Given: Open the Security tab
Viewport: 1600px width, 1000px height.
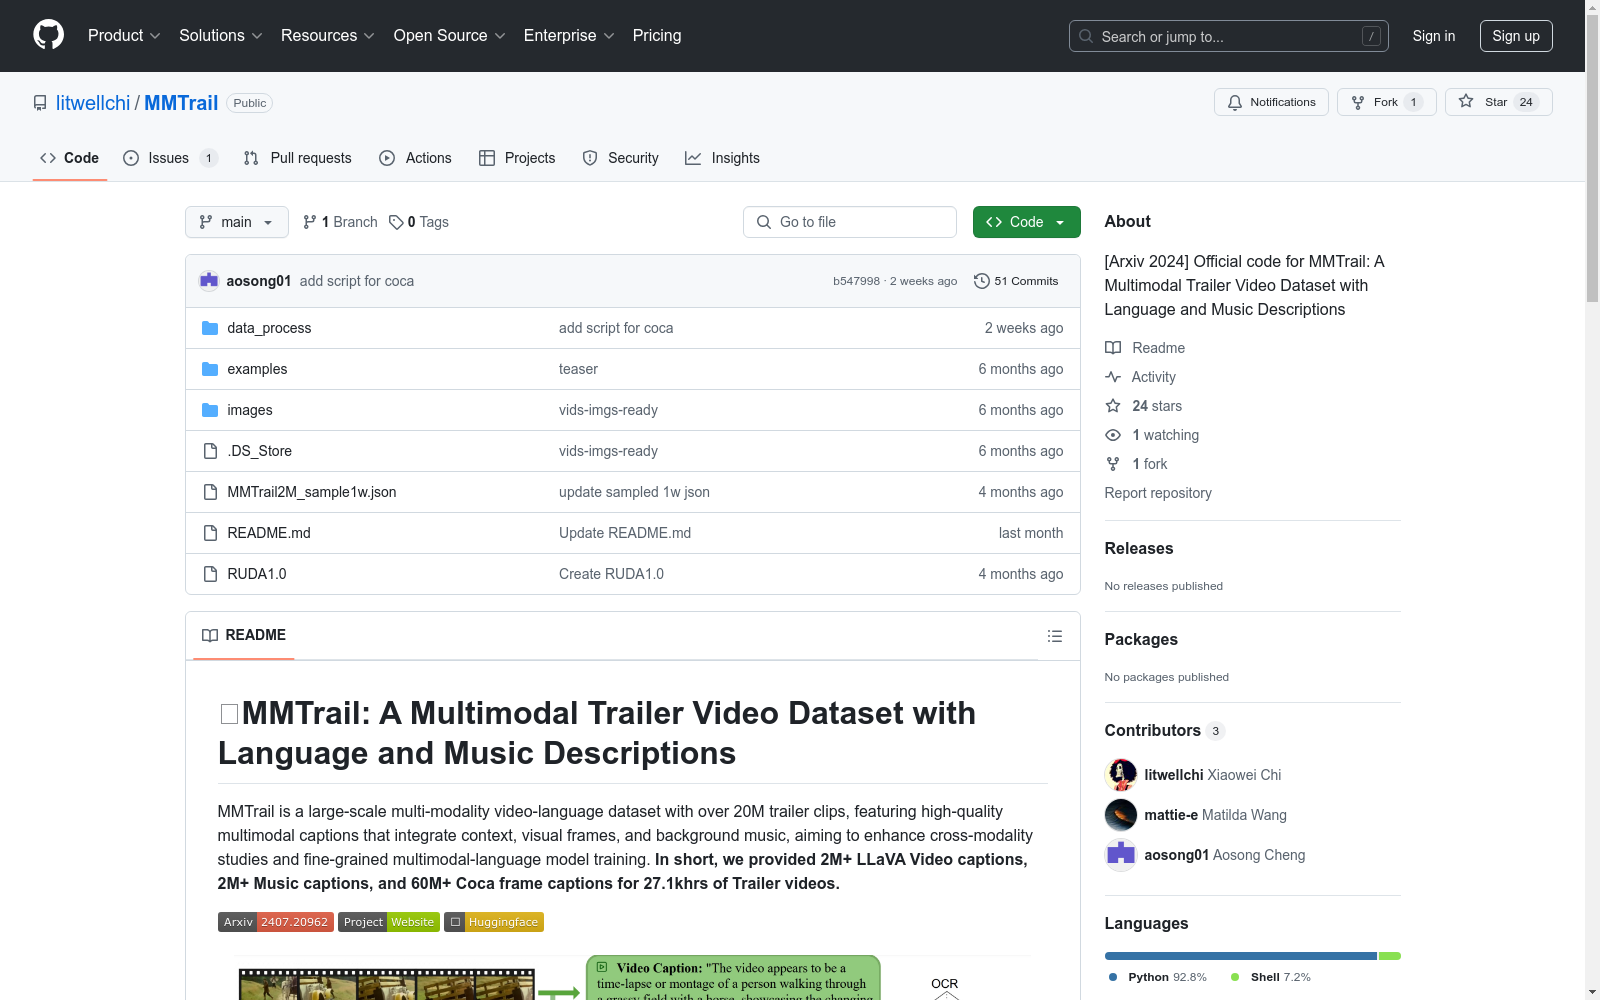Looking at the screenshot, I should coord(621,158).
